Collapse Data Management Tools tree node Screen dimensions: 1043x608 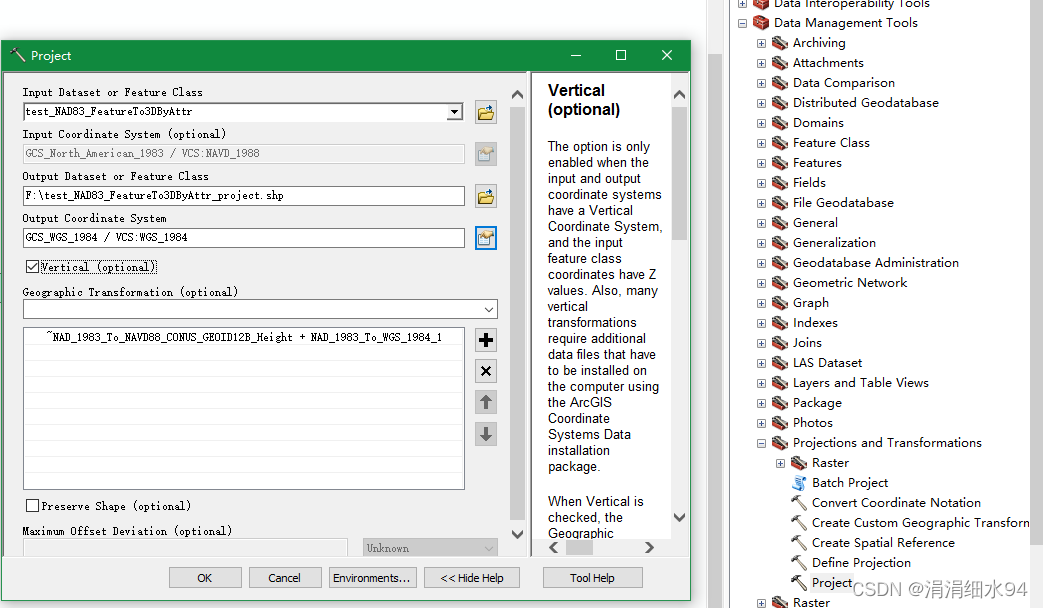coord(742,23)
